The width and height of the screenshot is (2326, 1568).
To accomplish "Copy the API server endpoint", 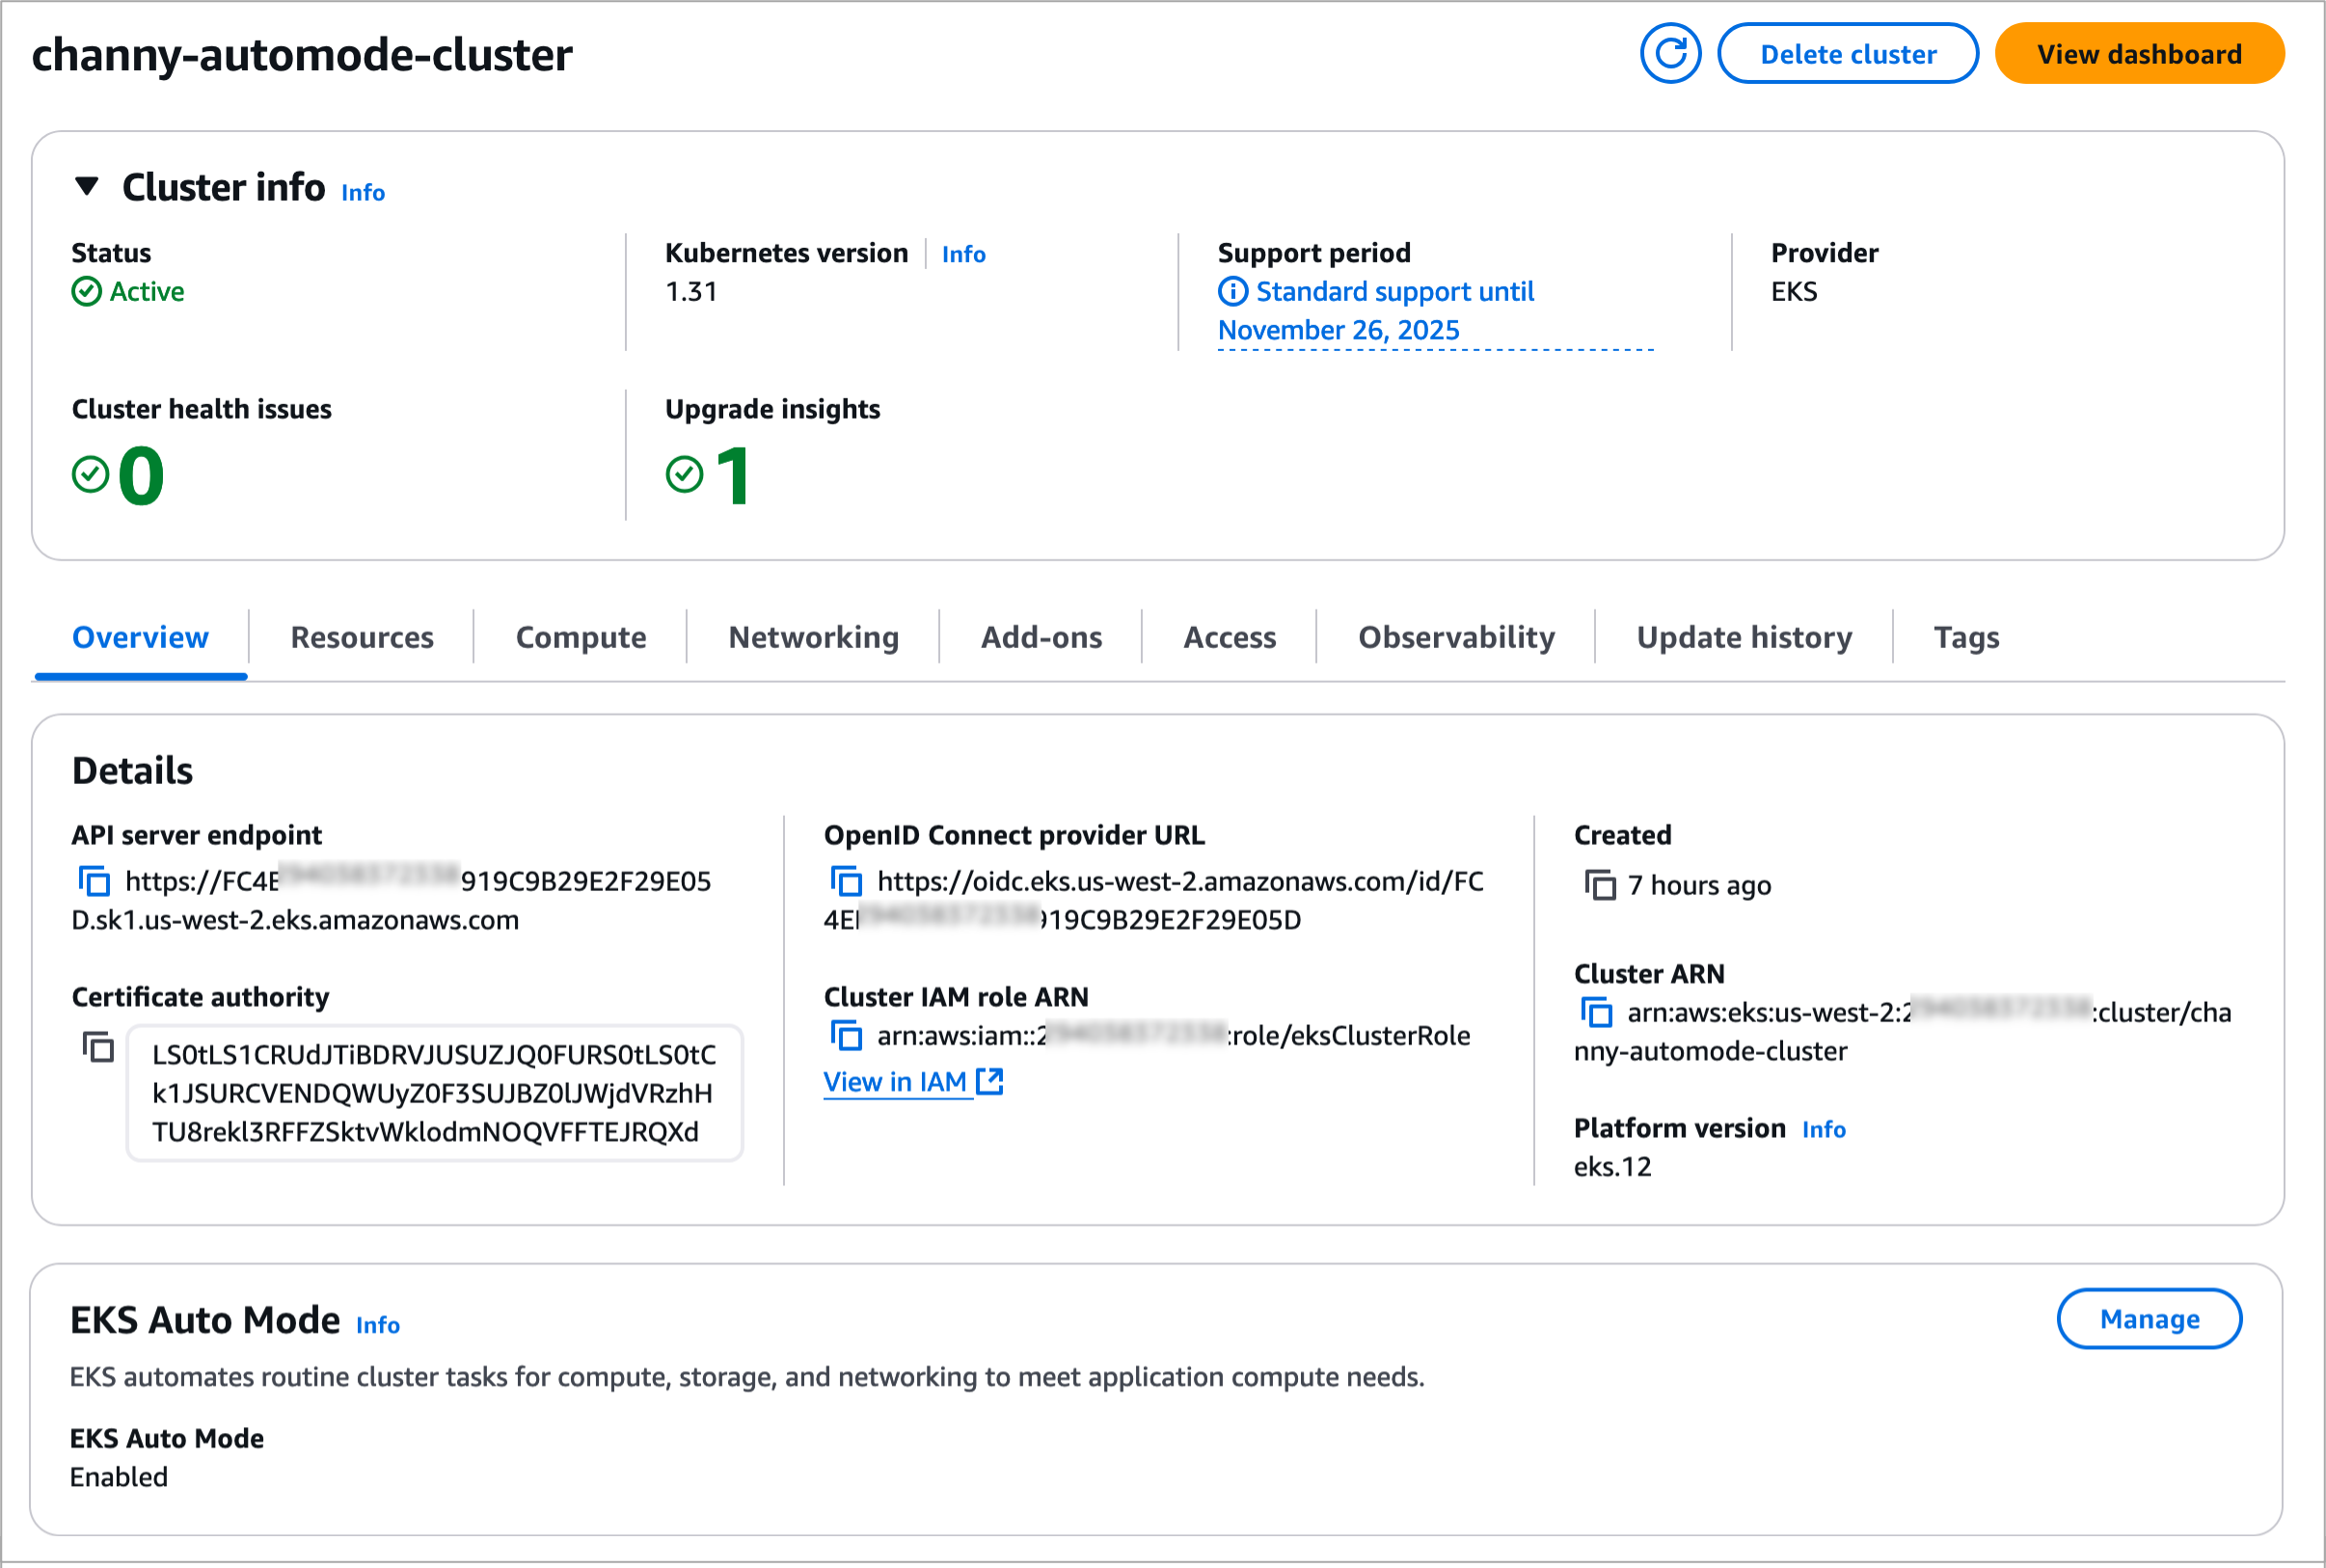I will pos(94,881).
